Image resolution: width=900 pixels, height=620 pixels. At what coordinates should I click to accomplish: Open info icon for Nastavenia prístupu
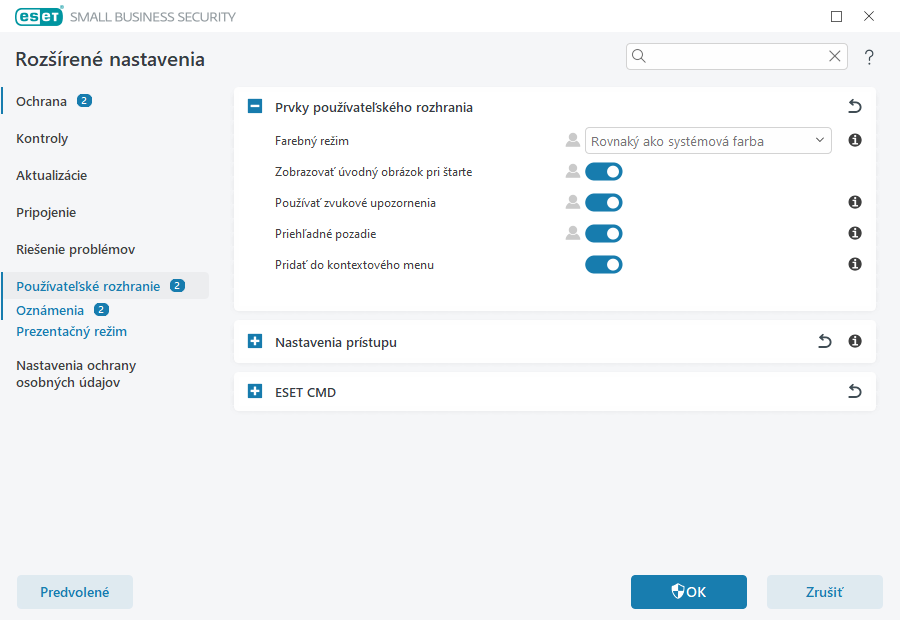tap(855, 342)
